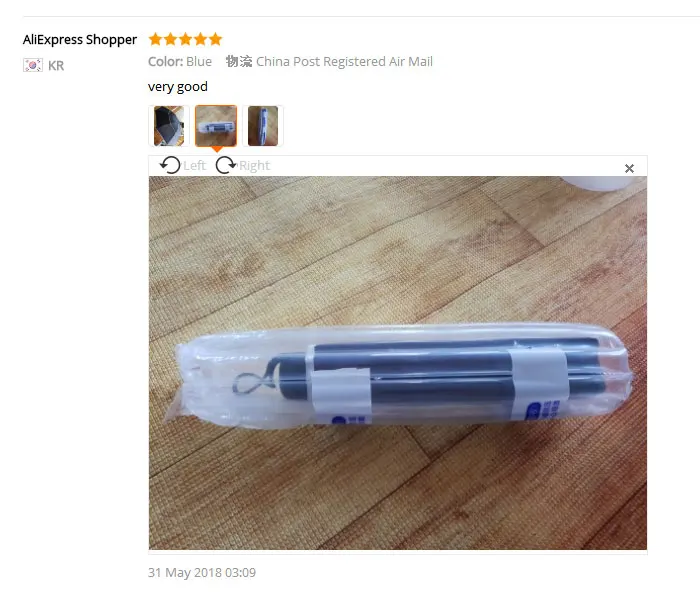Click the first orange star
The height and width of the screenshot is (600, 700).
click(x=155, y=39)
